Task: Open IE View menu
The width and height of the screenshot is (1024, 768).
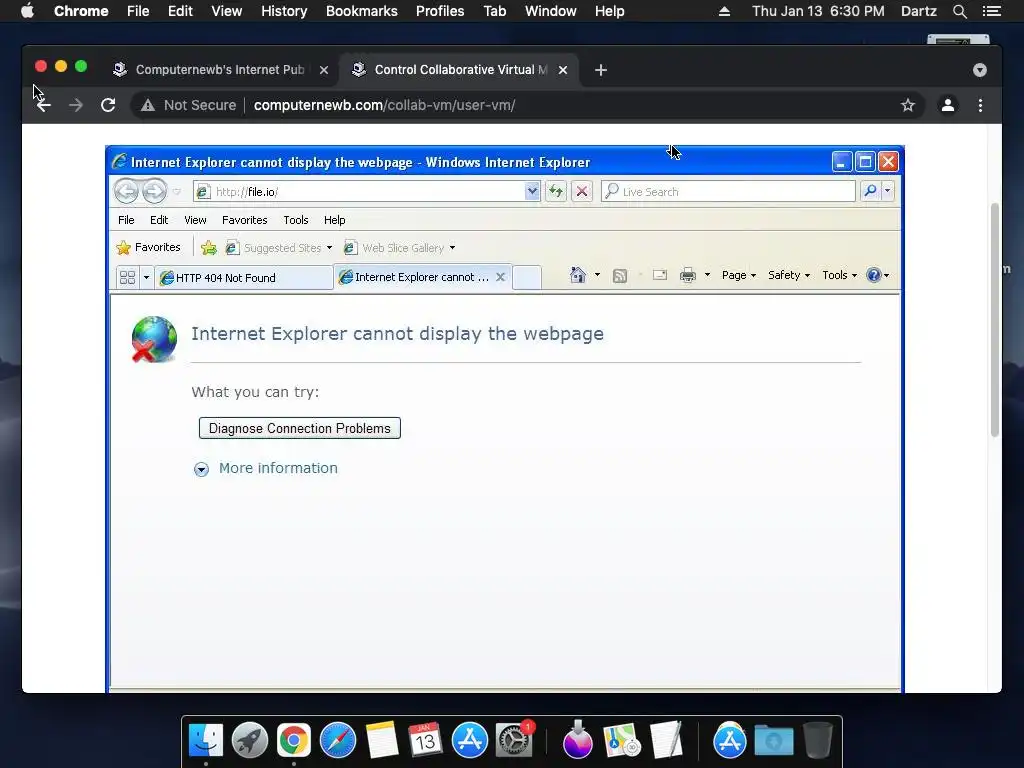Action: 195,220
